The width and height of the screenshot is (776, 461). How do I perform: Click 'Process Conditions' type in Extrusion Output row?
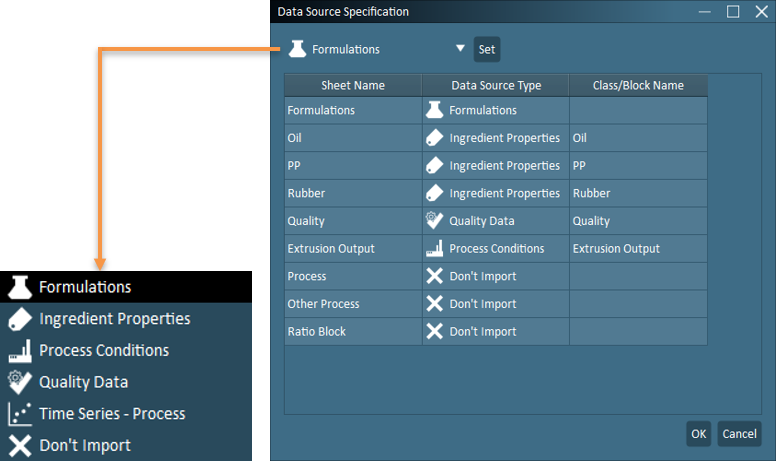(496, 248)
